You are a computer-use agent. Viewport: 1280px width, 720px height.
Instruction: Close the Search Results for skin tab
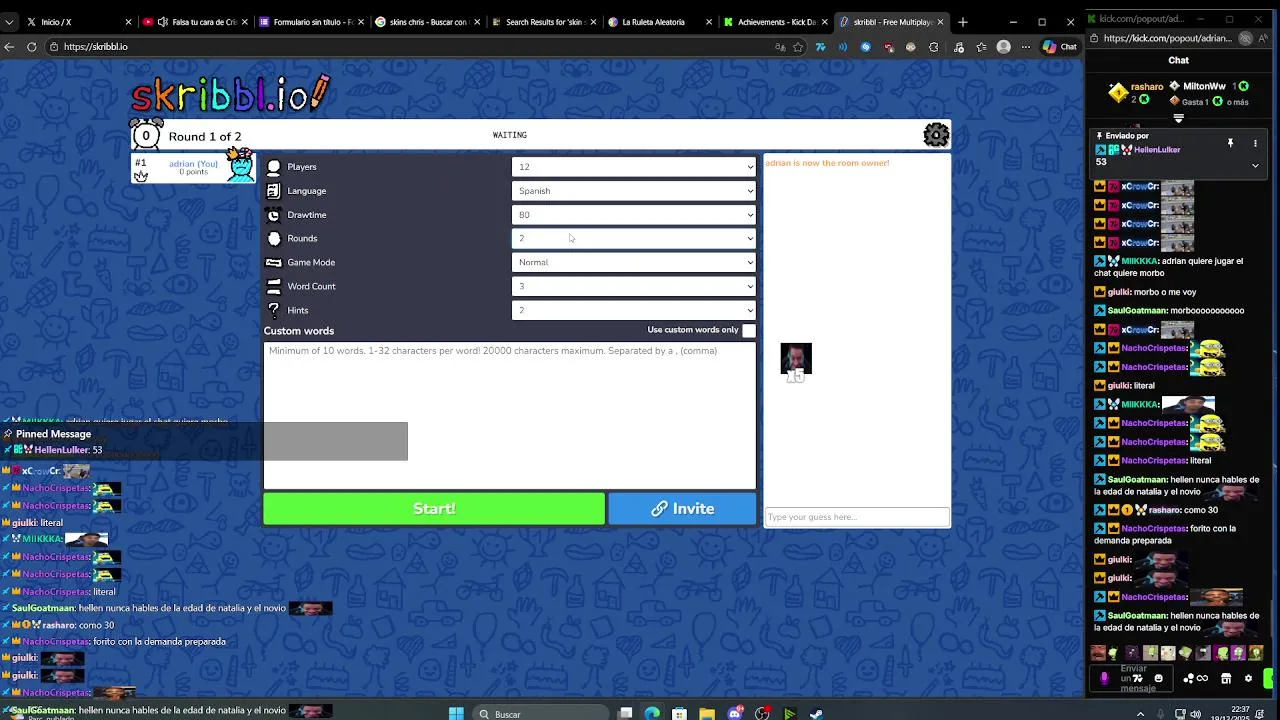tap(592, 21)
